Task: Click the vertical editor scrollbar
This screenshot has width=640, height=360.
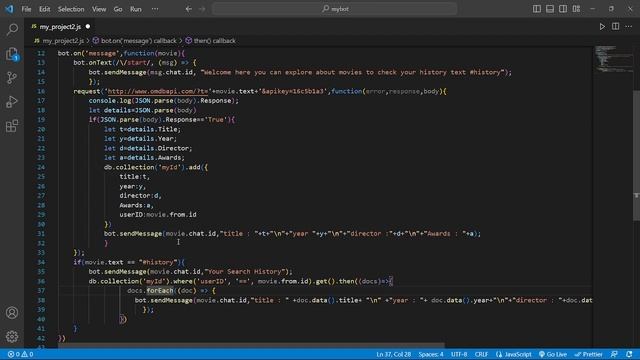Action: (636, 155)
